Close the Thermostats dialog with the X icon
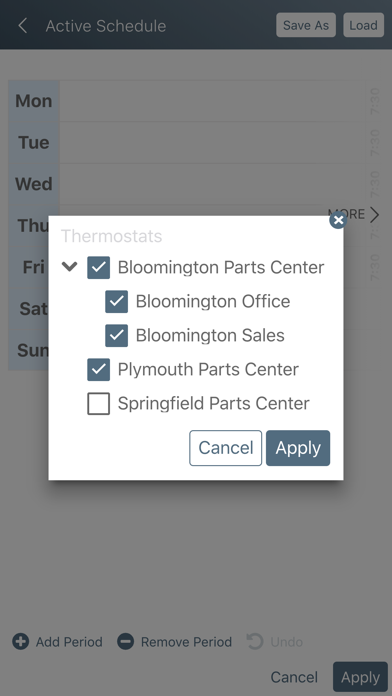 click(338, 220)
